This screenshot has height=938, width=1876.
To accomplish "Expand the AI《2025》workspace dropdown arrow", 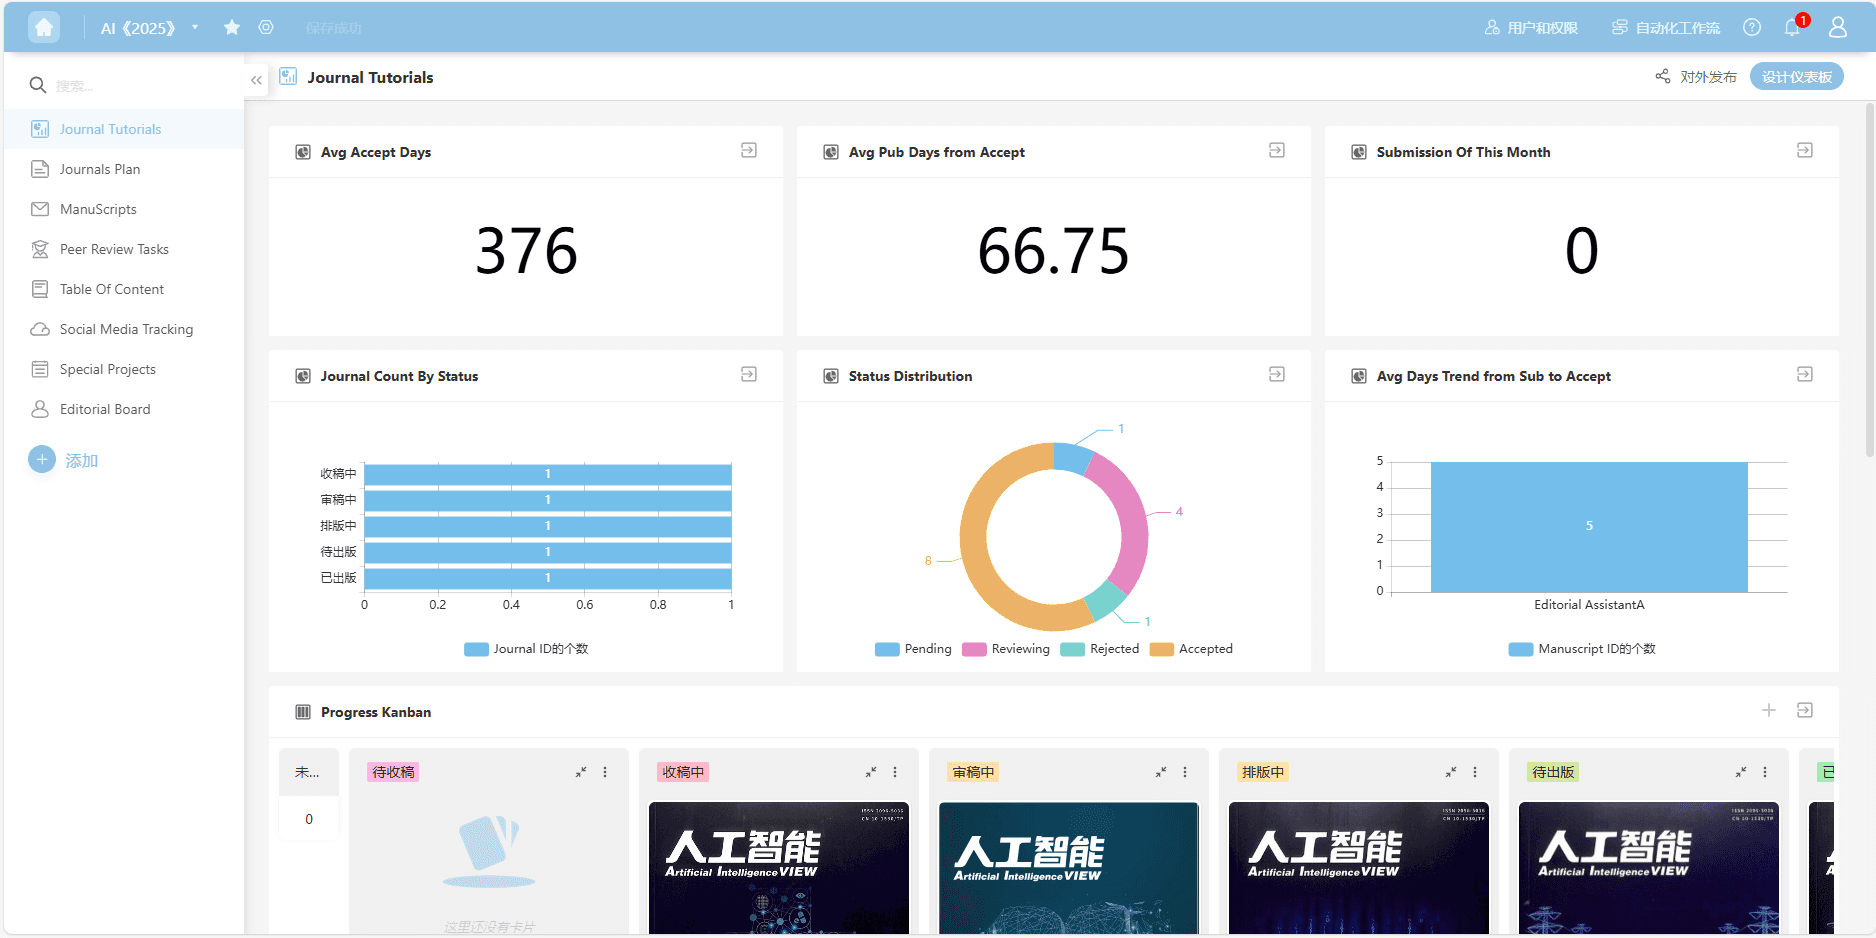I will click(195, 27).
